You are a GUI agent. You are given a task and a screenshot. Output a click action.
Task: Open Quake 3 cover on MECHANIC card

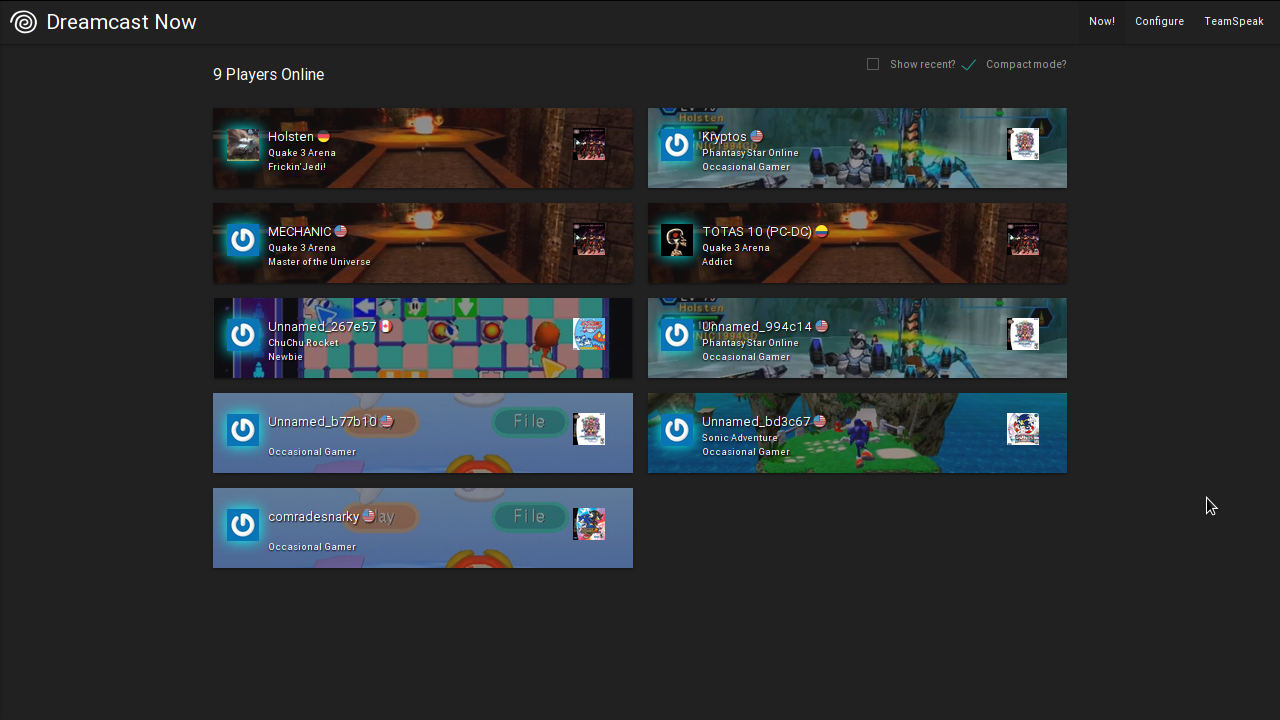coord(589,239)
